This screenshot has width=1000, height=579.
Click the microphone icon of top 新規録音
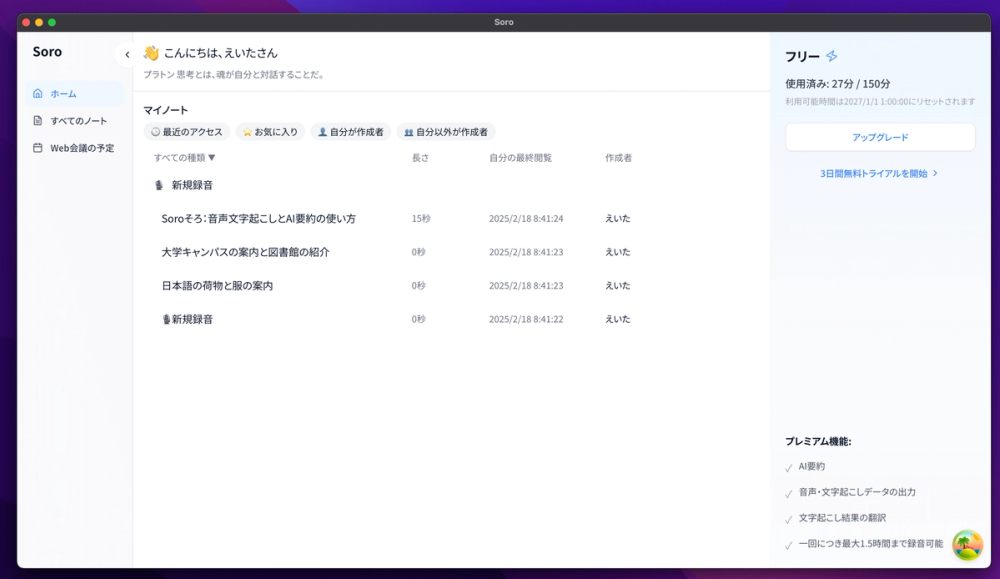(x=159, y=185)
